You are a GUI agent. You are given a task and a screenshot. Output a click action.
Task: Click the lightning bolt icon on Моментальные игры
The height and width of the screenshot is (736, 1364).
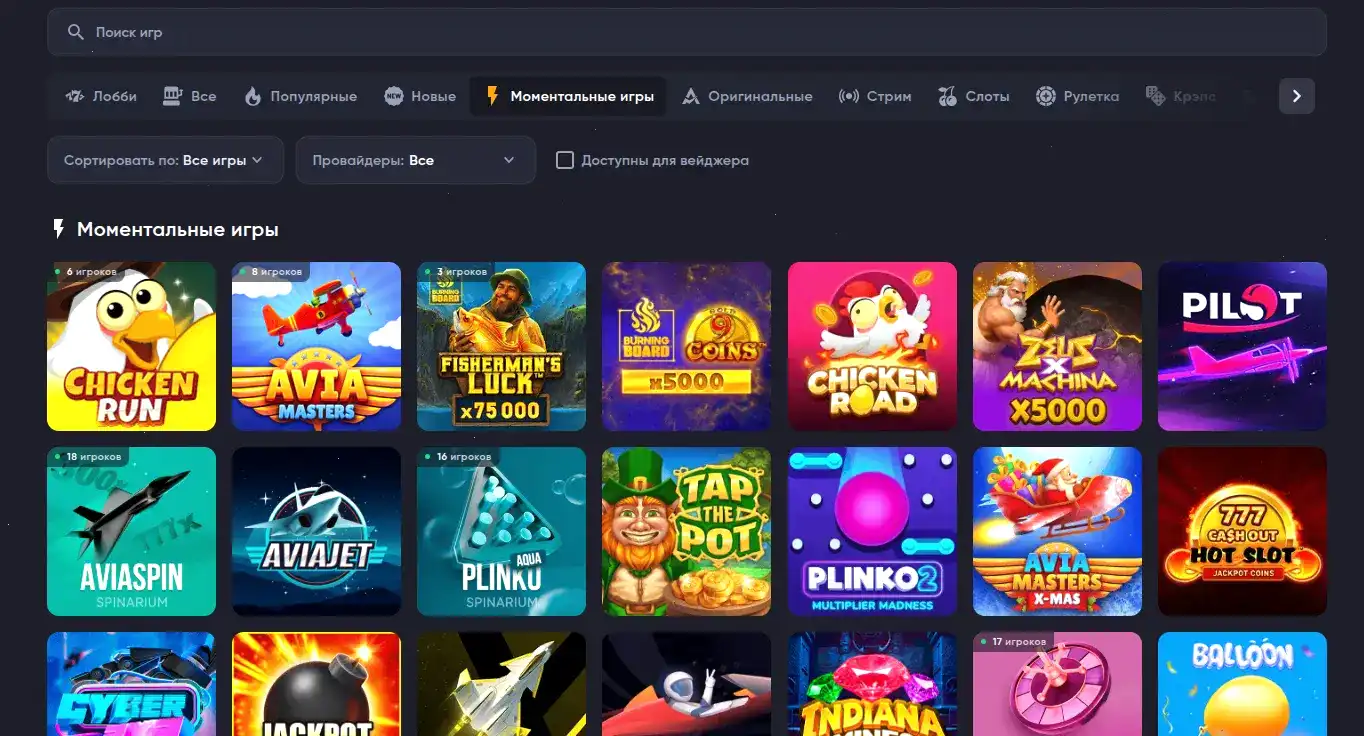coord(491,95)
